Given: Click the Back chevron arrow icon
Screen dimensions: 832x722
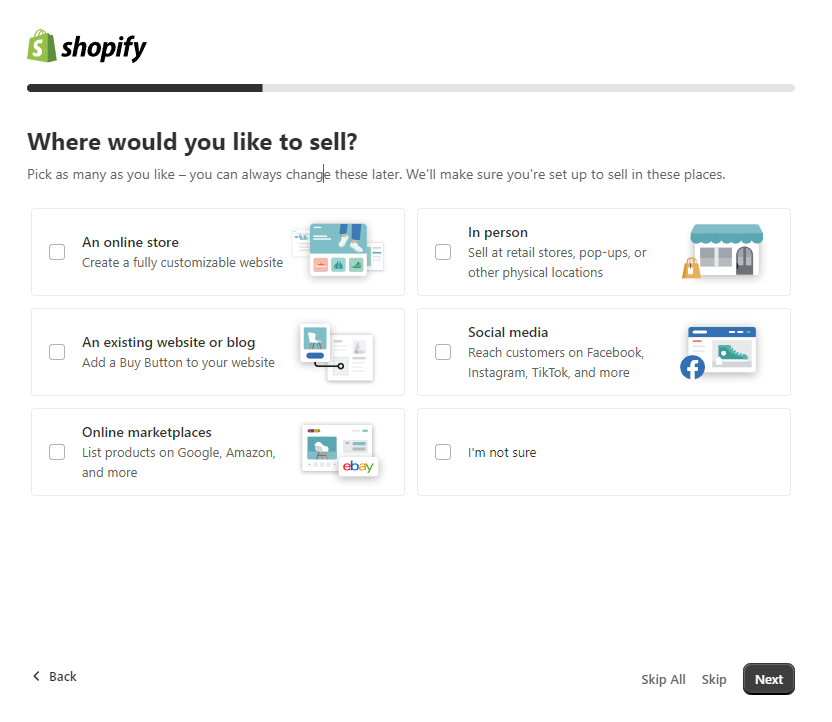Looking at the screenshot, I should pos(36,676).
